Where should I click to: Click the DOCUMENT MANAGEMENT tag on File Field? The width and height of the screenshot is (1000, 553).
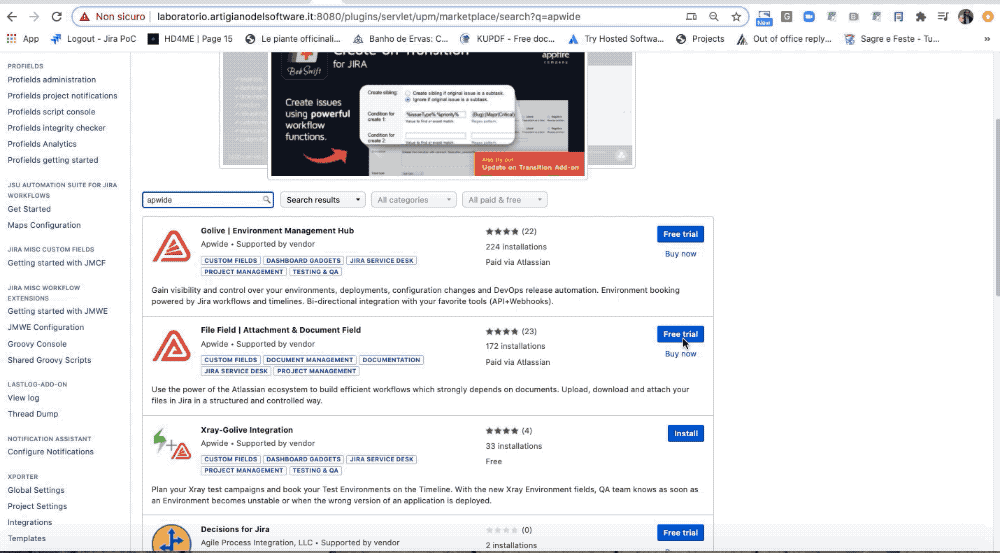coord(309,360)
